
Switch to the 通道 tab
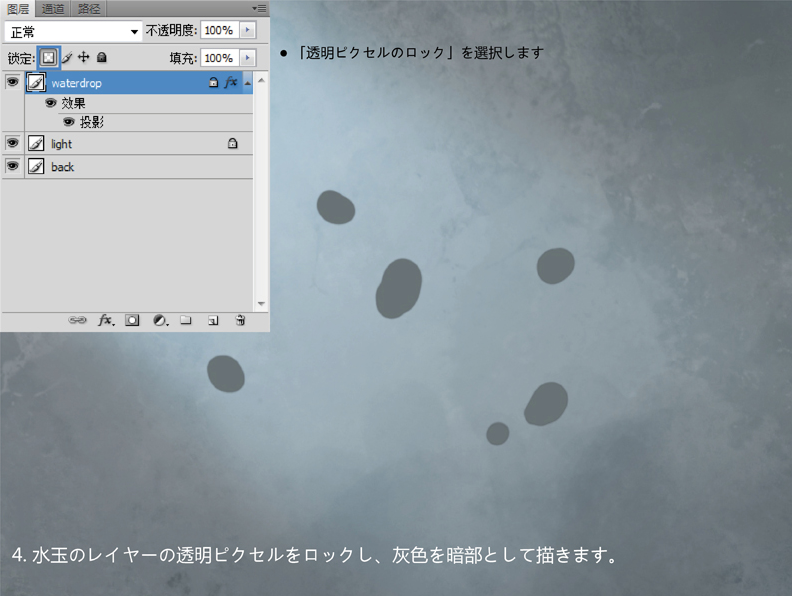pos(53,9)
